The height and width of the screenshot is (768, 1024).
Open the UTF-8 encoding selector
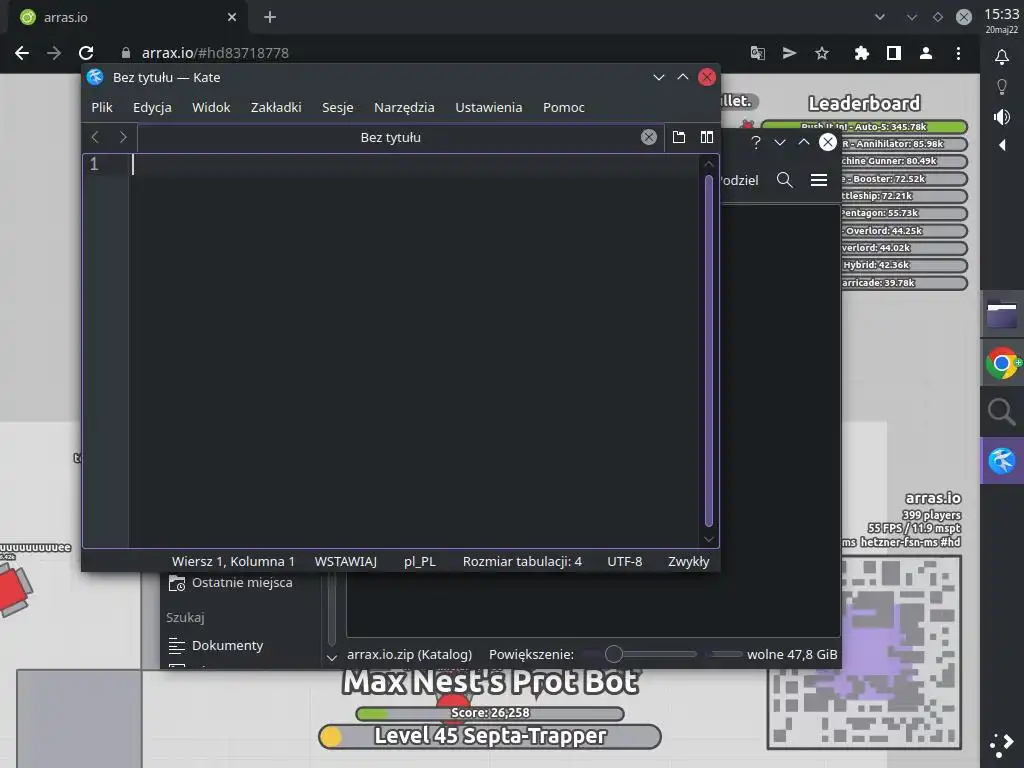pos(624,562)
